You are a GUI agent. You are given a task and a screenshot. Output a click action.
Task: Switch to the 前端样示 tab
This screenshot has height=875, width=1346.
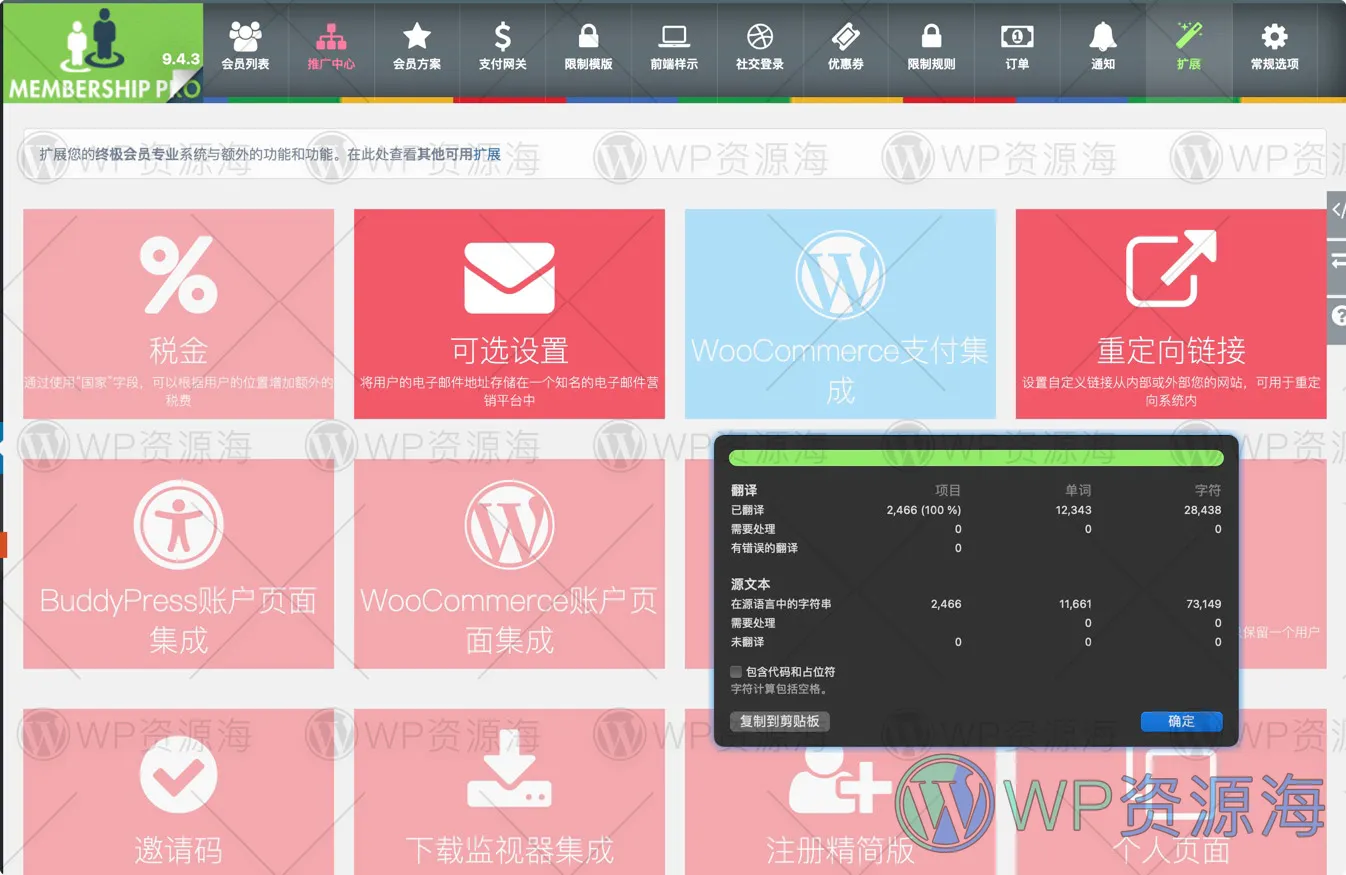coord(673,47)
